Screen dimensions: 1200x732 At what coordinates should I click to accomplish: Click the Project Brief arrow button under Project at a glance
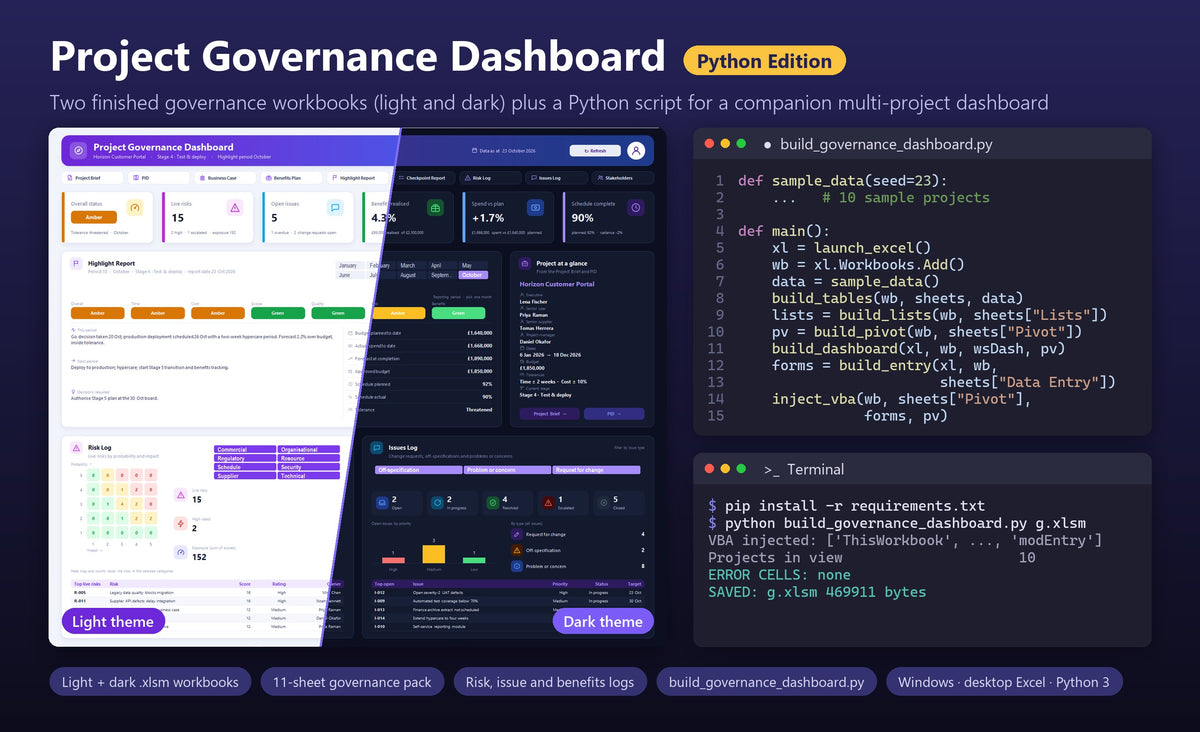(550, 413)
